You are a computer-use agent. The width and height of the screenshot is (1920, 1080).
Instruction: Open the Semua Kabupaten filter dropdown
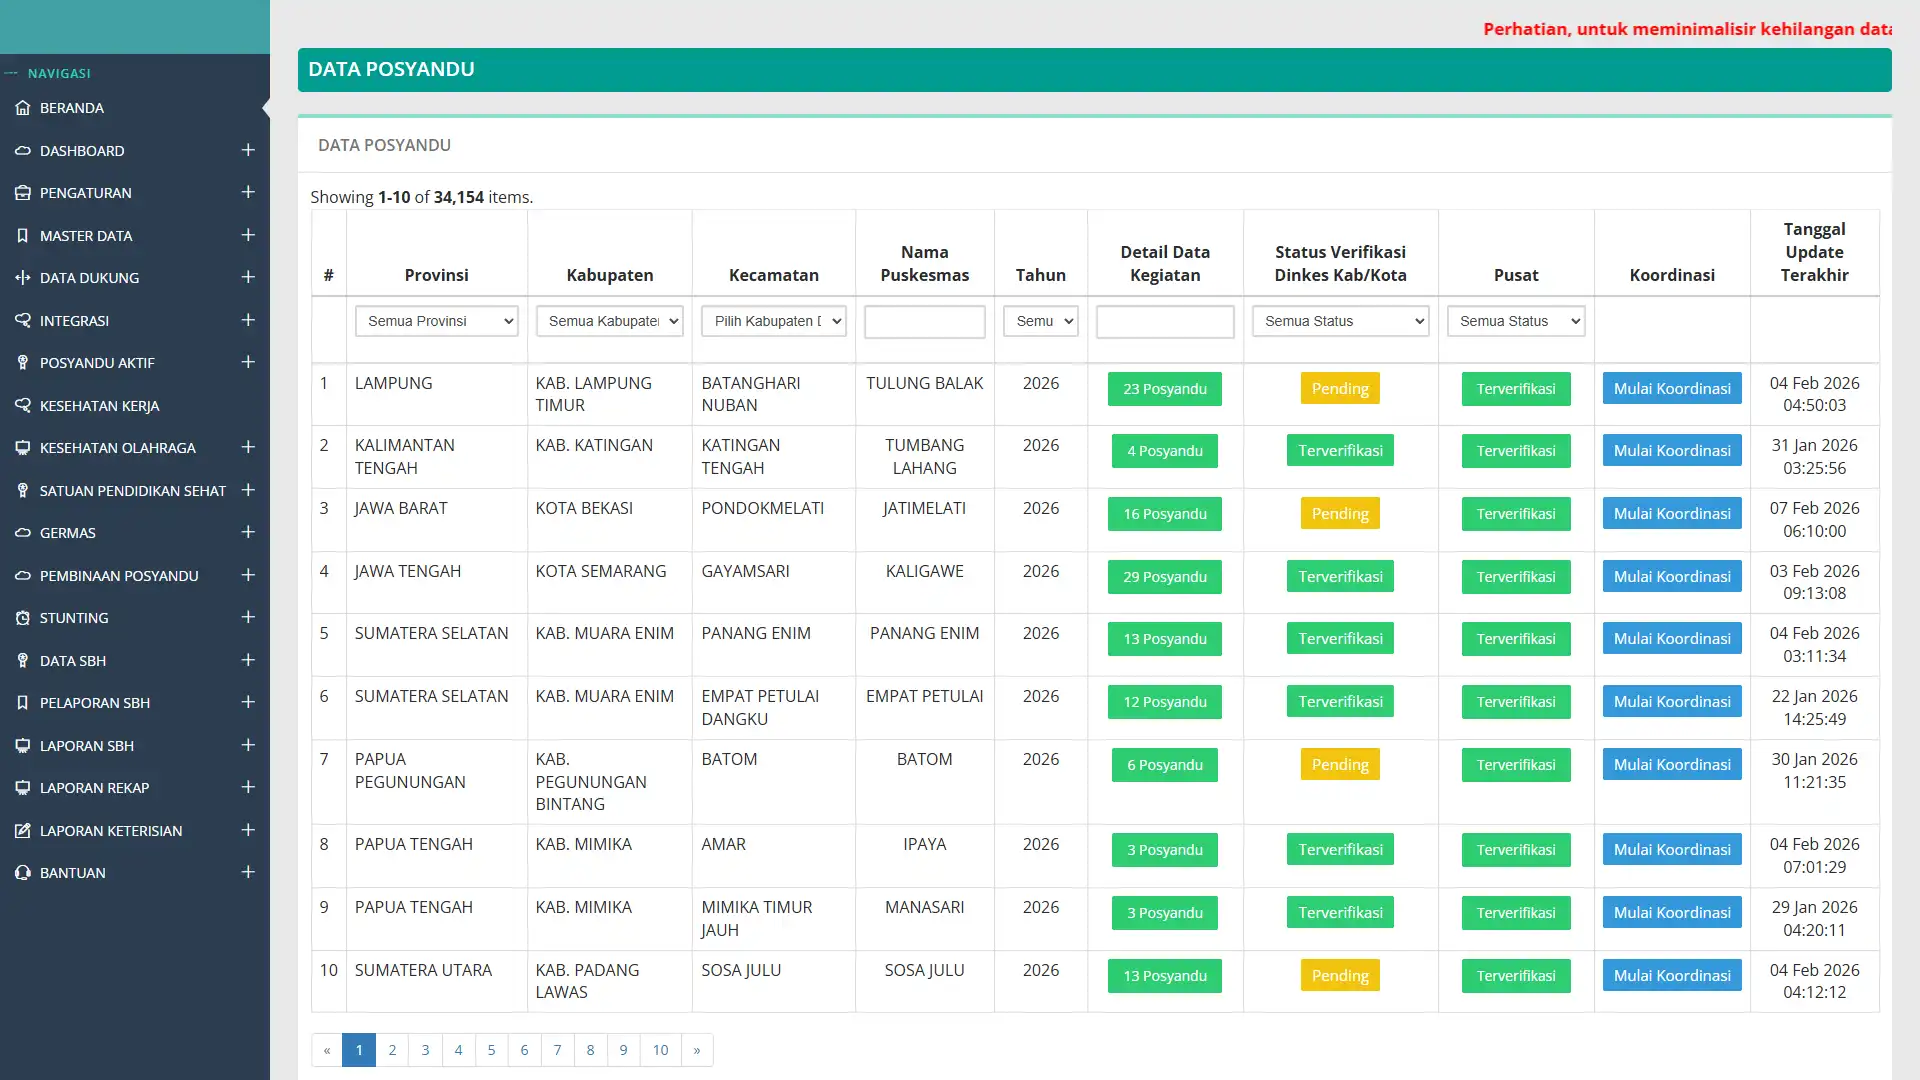(609, 321)
